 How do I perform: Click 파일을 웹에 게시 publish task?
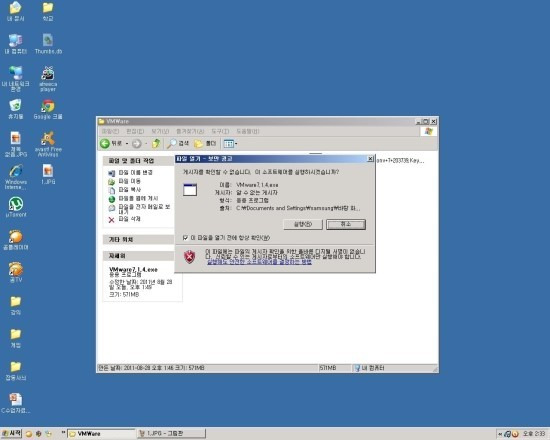[133, 199]
